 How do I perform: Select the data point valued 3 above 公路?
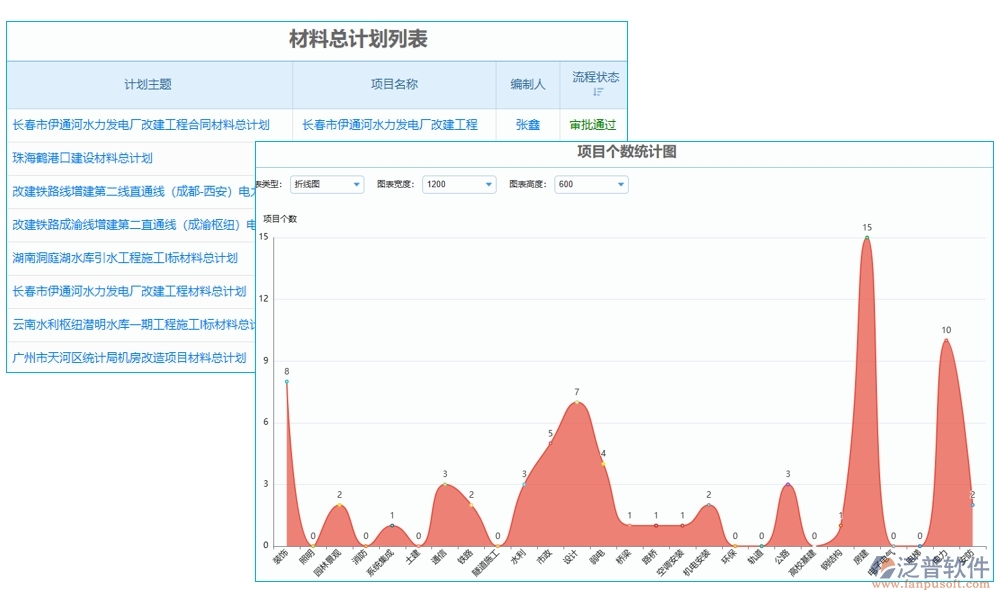788,483
